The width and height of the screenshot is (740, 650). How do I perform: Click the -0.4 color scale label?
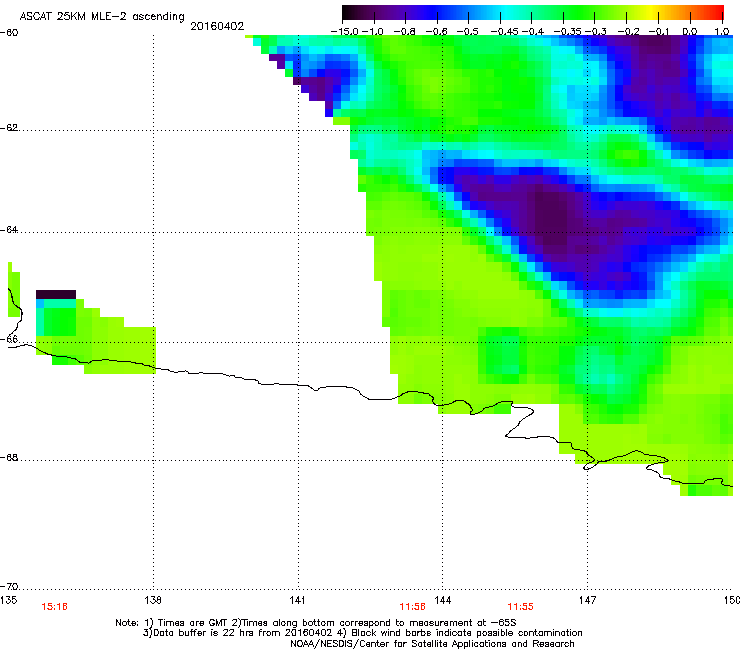pos(532,32)
